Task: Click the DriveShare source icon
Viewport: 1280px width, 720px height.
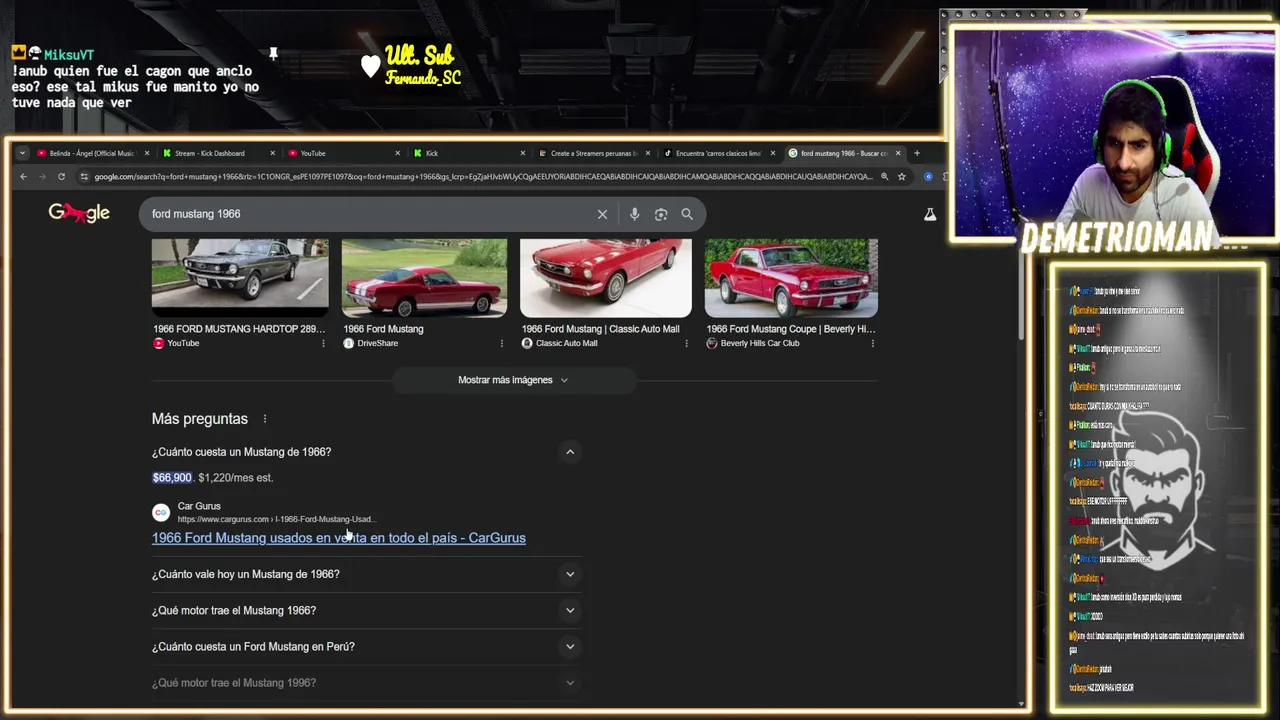Action: point(348,343)
